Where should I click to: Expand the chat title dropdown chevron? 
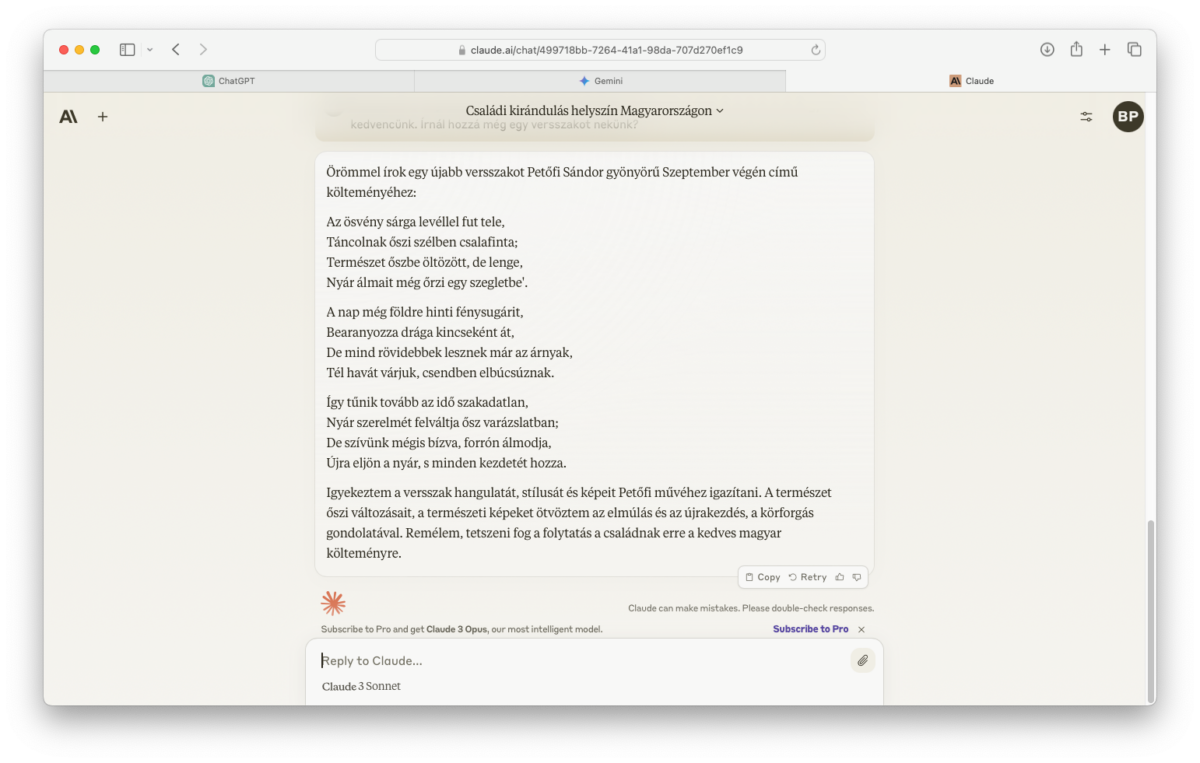point(720,111)
